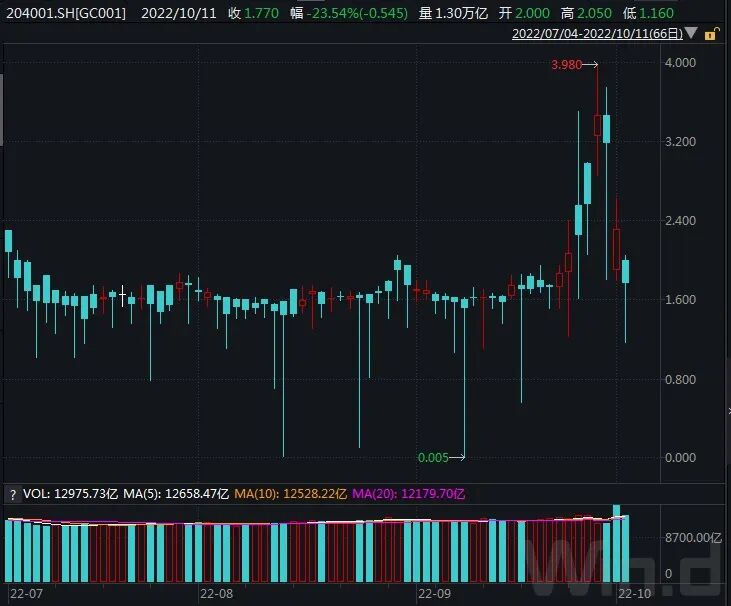This screenshot has width=731, height=606.
Task: Select the 204001.SH[GC001] ticker label
Action: point(66,13)
